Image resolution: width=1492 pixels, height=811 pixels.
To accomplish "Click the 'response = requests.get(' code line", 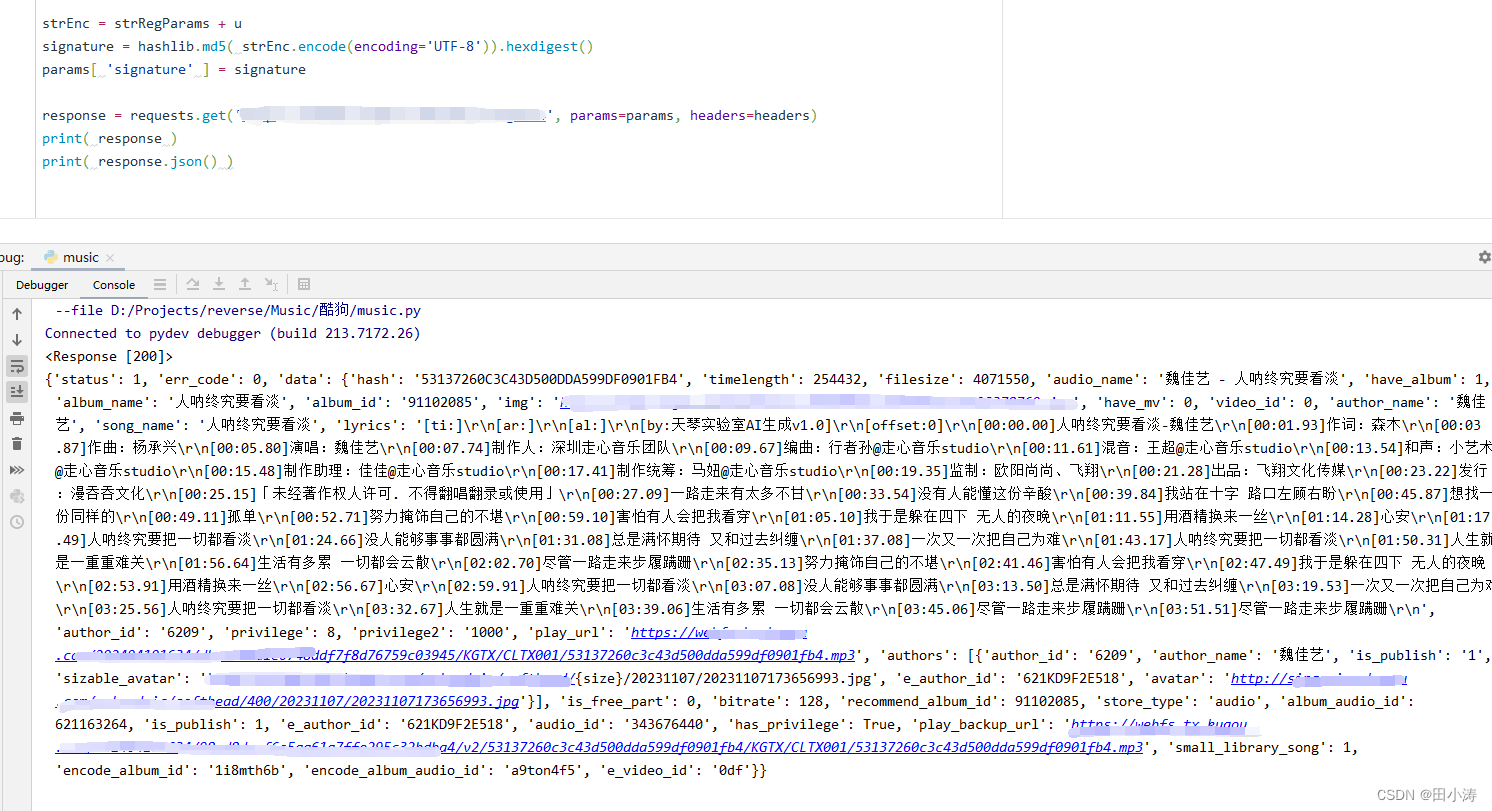I will 430,115.
